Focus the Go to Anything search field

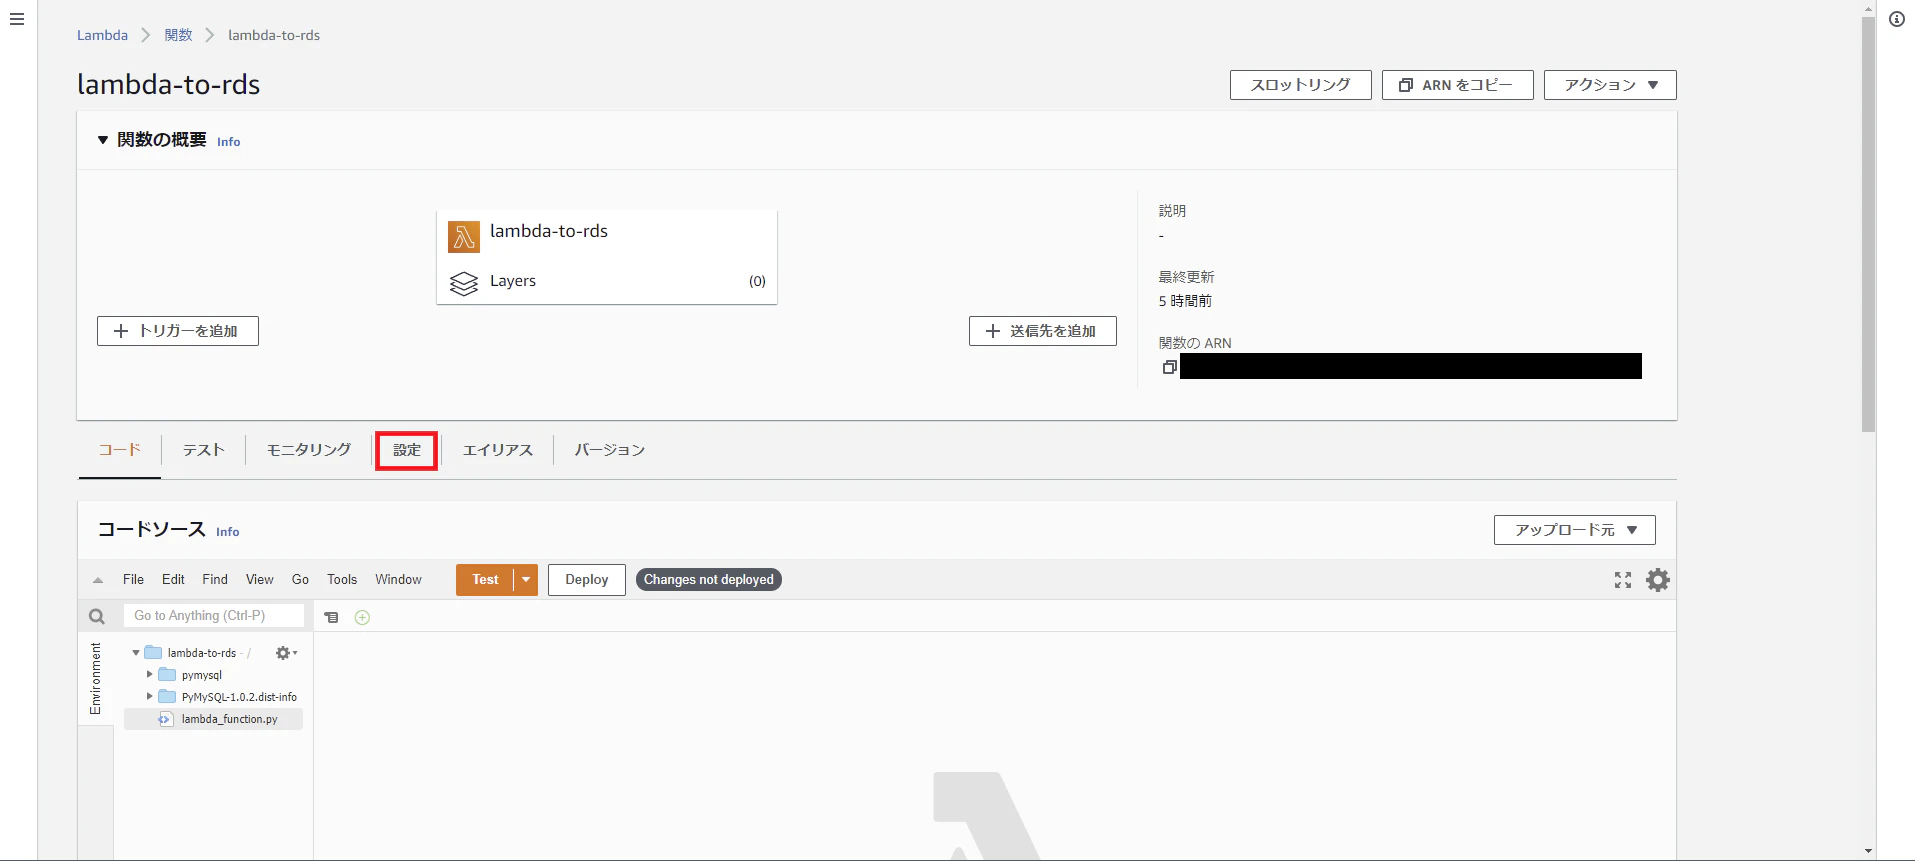(214, 616)
